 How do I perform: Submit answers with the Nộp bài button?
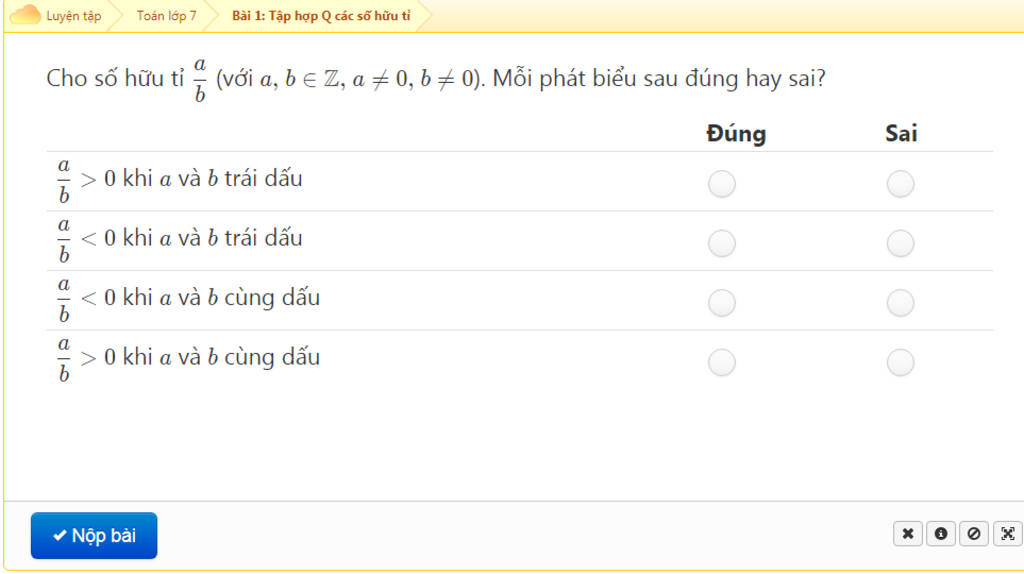point(94,535)
